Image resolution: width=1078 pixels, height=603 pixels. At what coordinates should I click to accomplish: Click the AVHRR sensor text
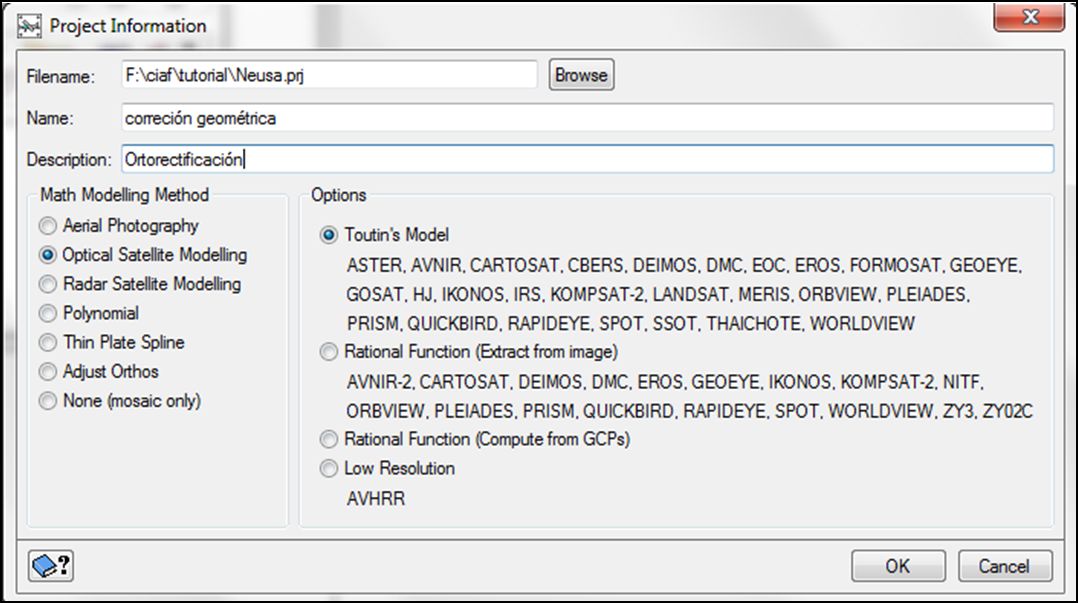375,498
